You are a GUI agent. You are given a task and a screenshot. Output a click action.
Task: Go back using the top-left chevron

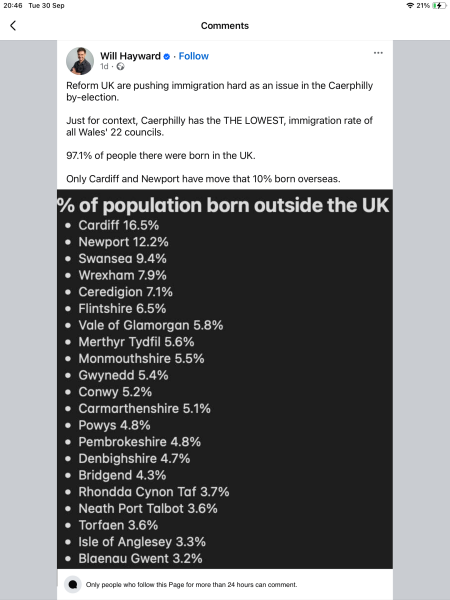click(x=13, y=26)
